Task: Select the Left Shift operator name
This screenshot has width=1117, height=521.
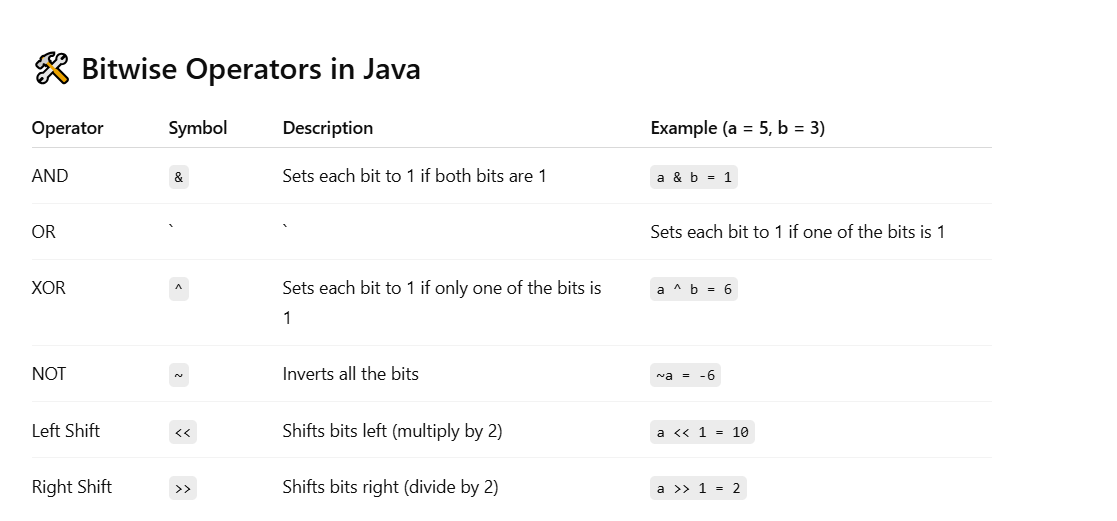Action: [66, 431]
